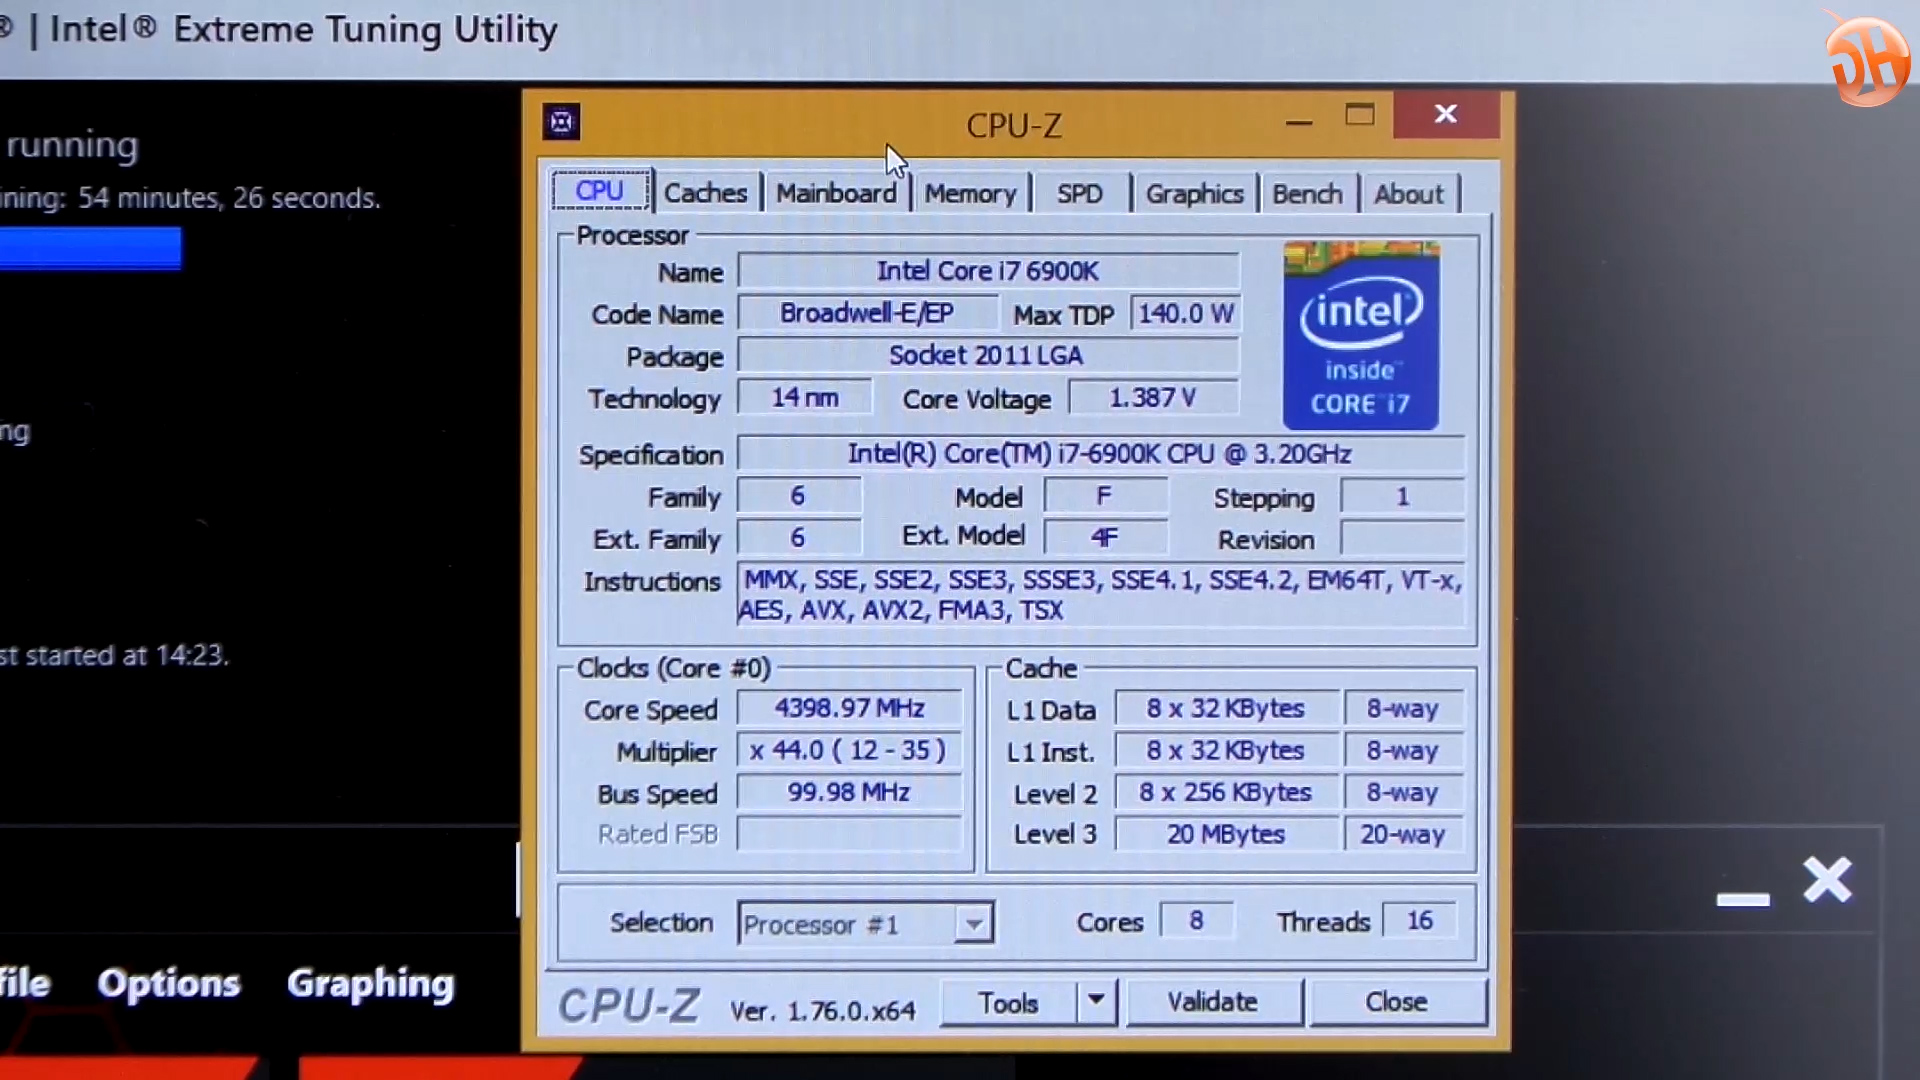Minimize the Intel XTU panel with white dash

1743,900
